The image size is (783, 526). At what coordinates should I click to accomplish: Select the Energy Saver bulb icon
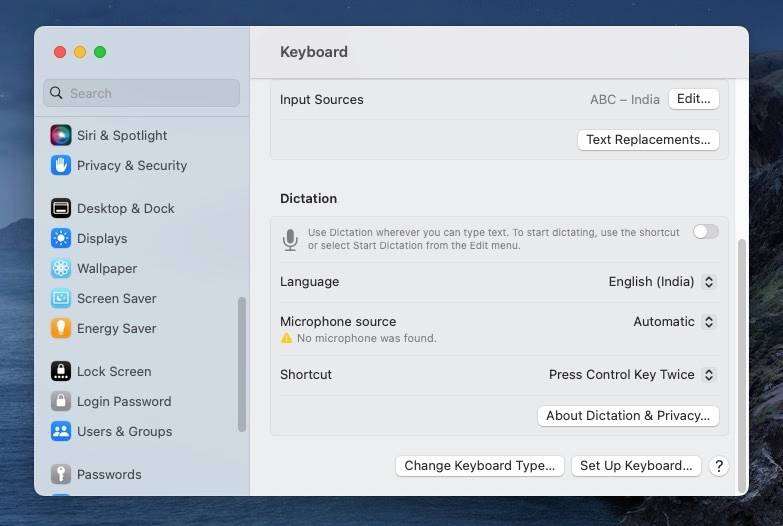61,328
